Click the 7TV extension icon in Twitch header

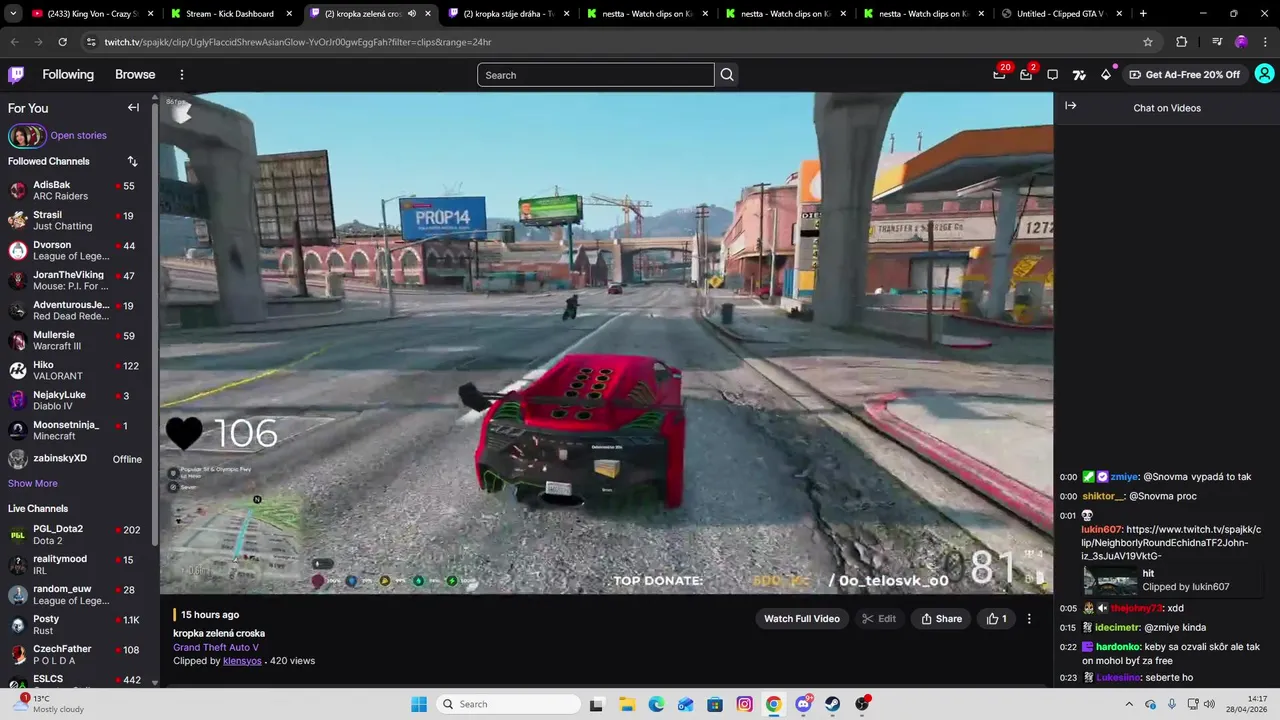click(1079, 75)
